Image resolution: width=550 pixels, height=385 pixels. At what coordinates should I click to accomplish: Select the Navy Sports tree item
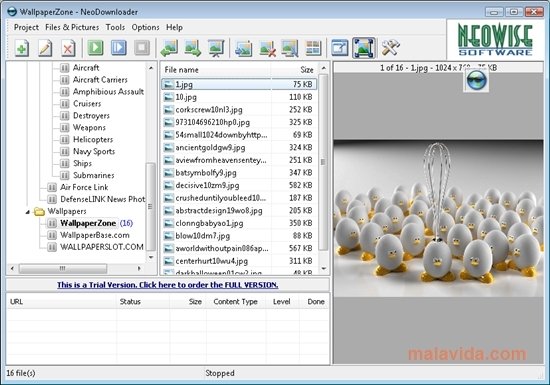[x=94, y=151]
